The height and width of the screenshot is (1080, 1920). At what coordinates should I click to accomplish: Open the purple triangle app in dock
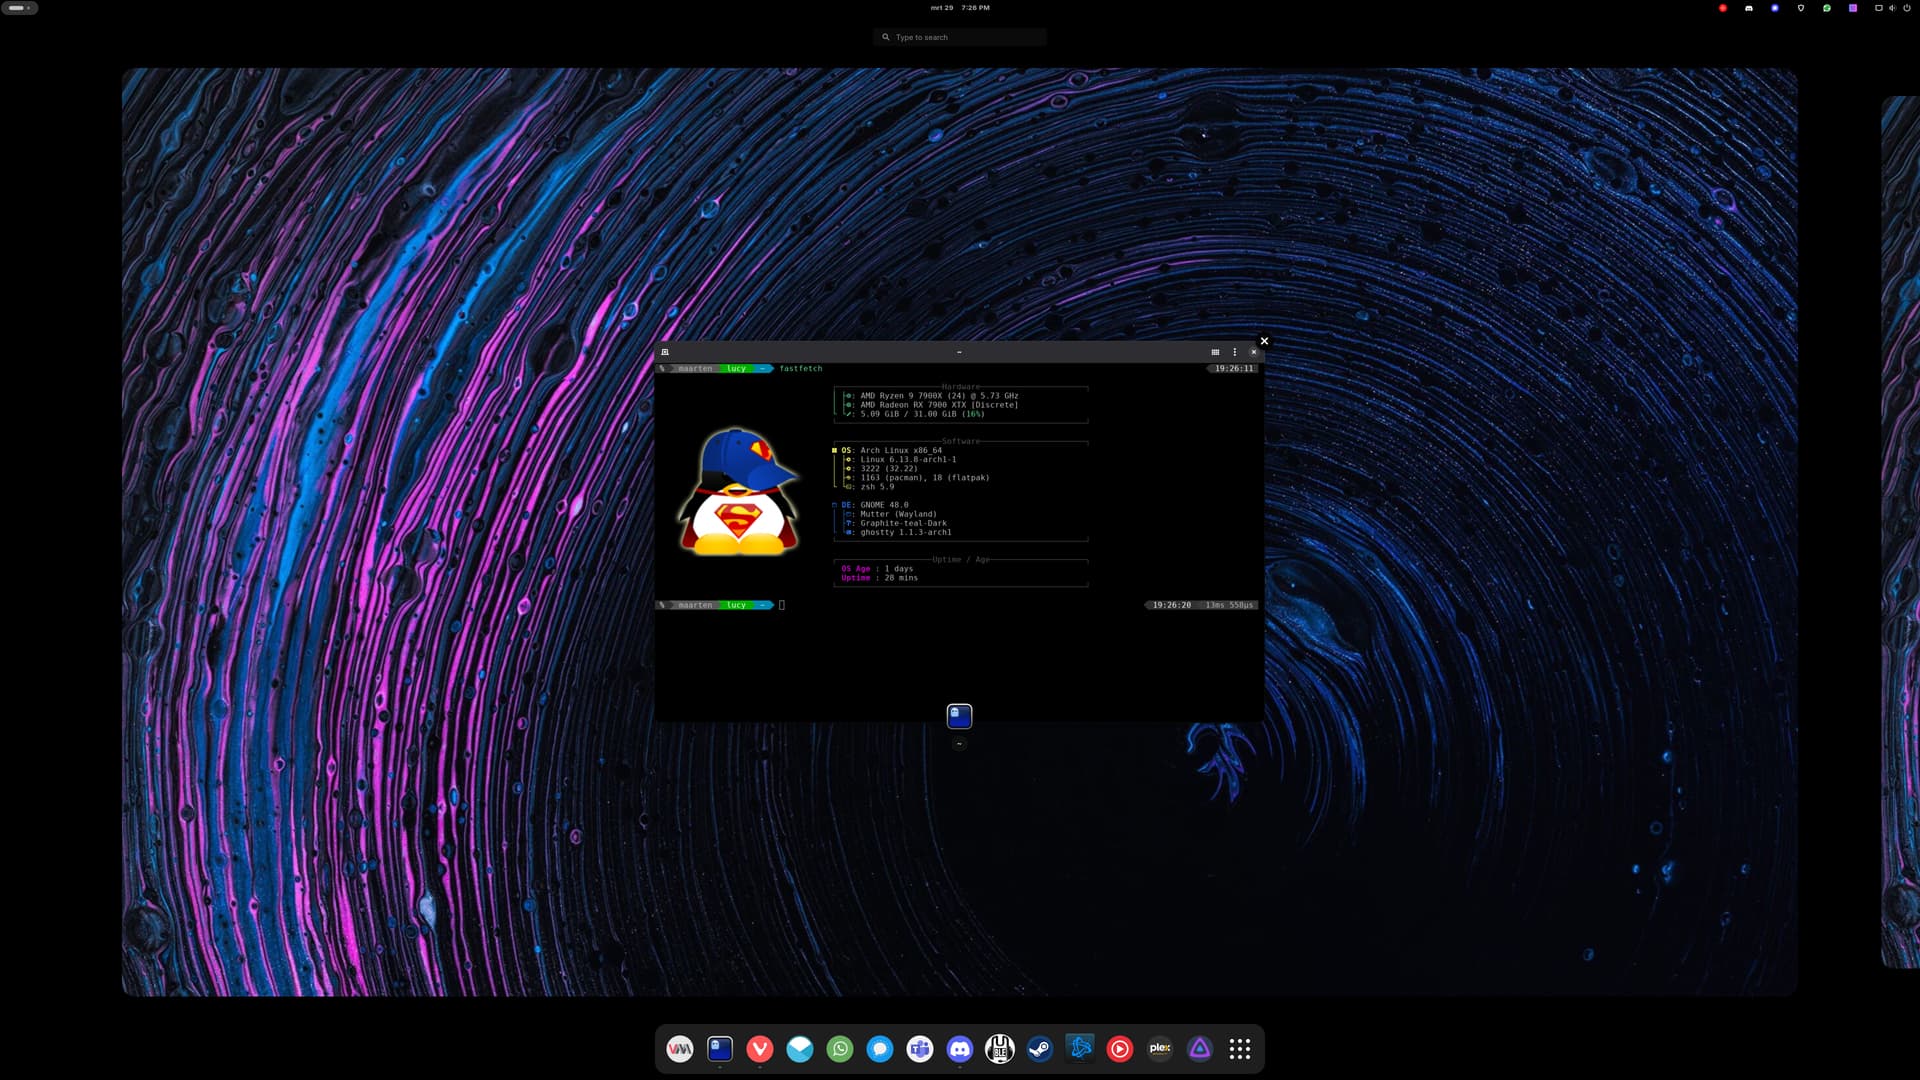pyautogui.click(x=1200, y=1049)
